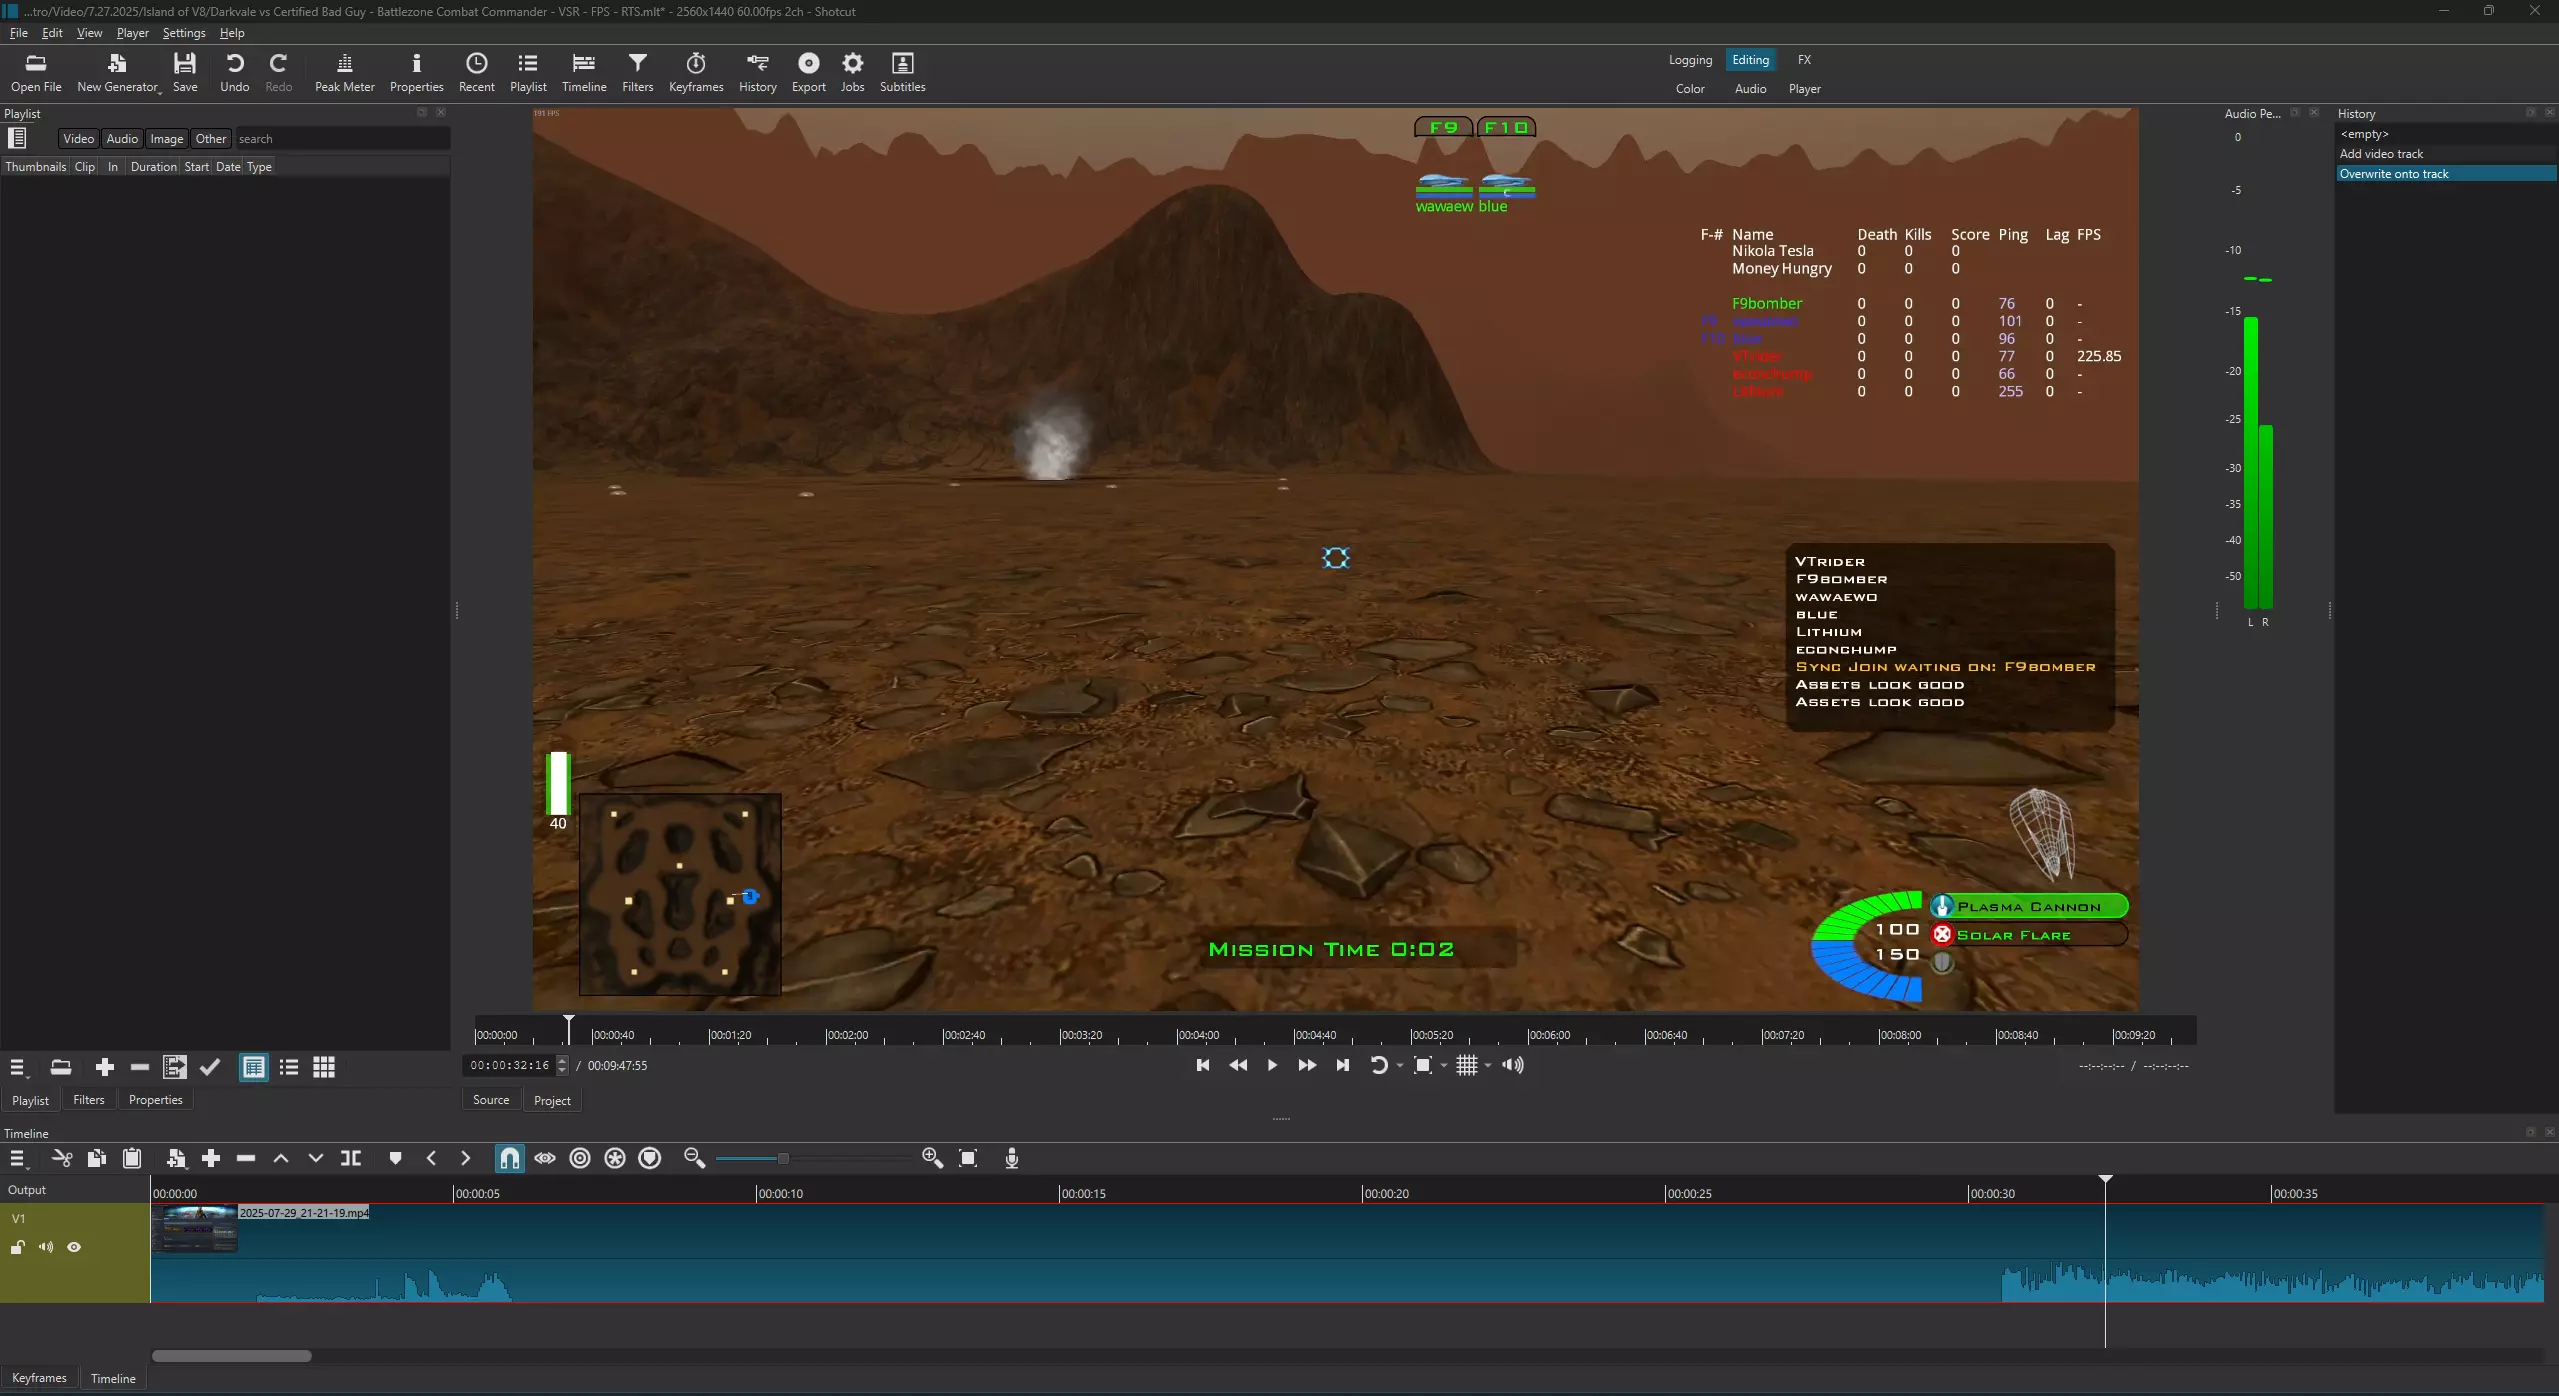Adjust the timeline zoom slider

point(783,1158)
